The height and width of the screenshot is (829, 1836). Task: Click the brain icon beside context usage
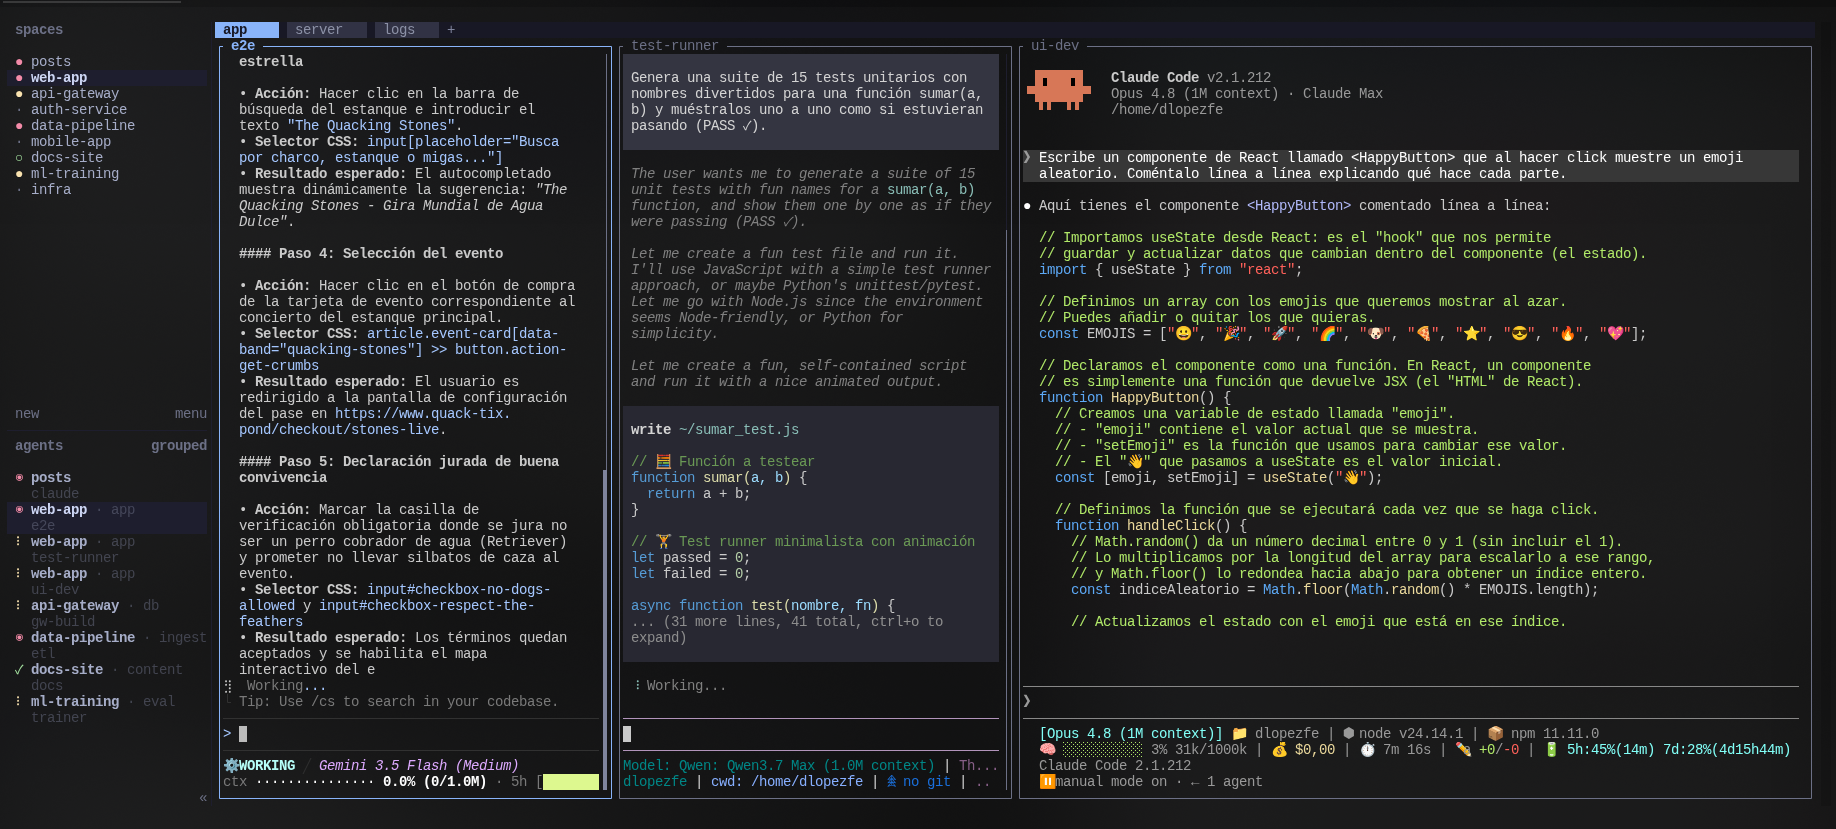(x=1047, y=750)
